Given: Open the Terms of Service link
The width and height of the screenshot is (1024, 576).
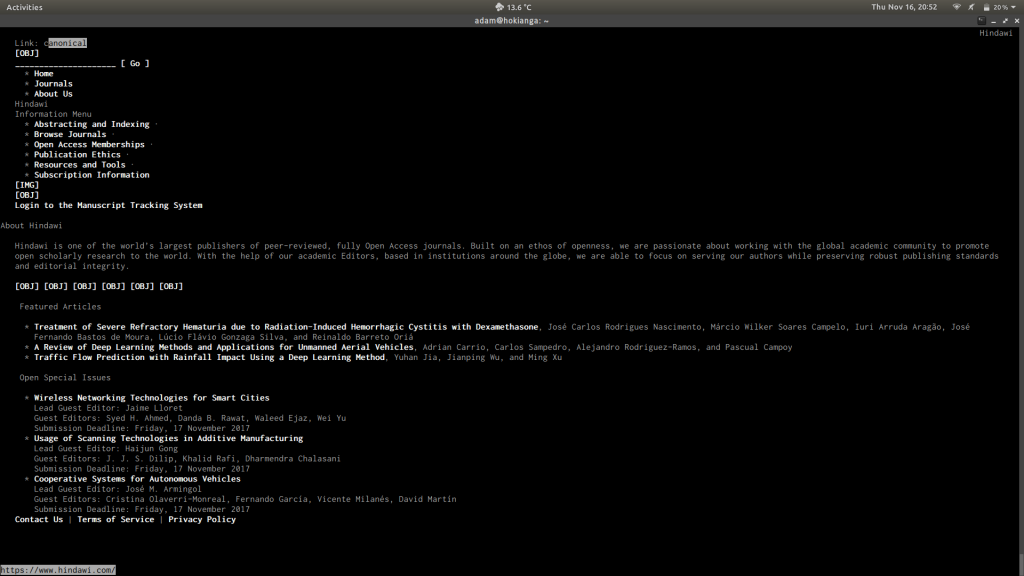Looking at the screenshot, I should tap(116, 519).
